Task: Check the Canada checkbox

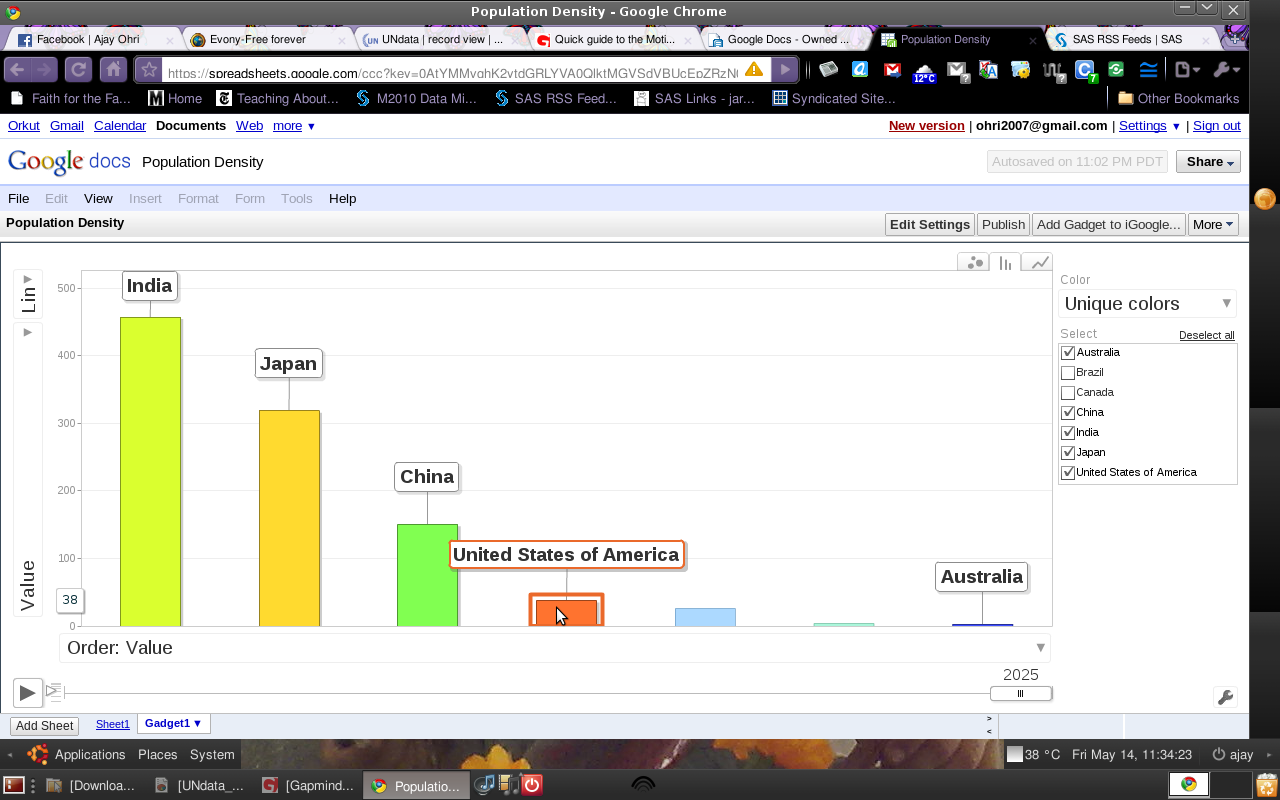Action: (1068, 393)
